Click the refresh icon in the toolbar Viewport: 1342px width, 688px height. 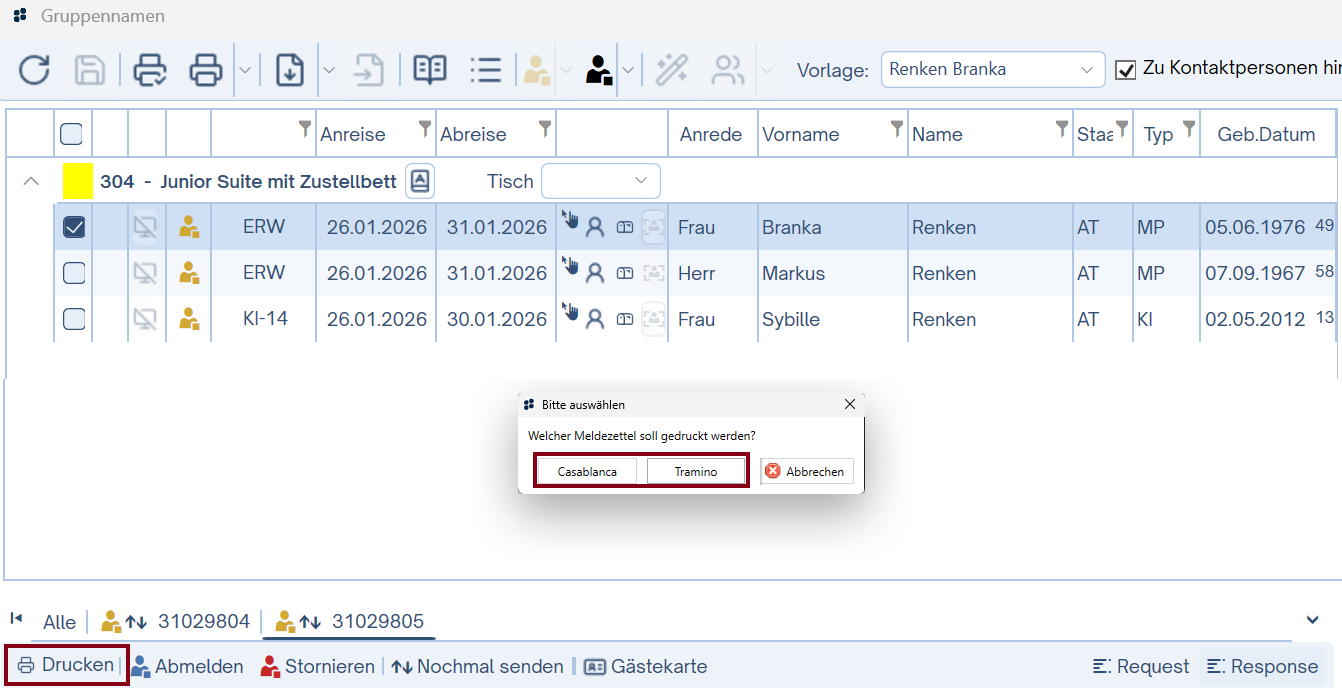pyautogui.click(x=34, y=70)
